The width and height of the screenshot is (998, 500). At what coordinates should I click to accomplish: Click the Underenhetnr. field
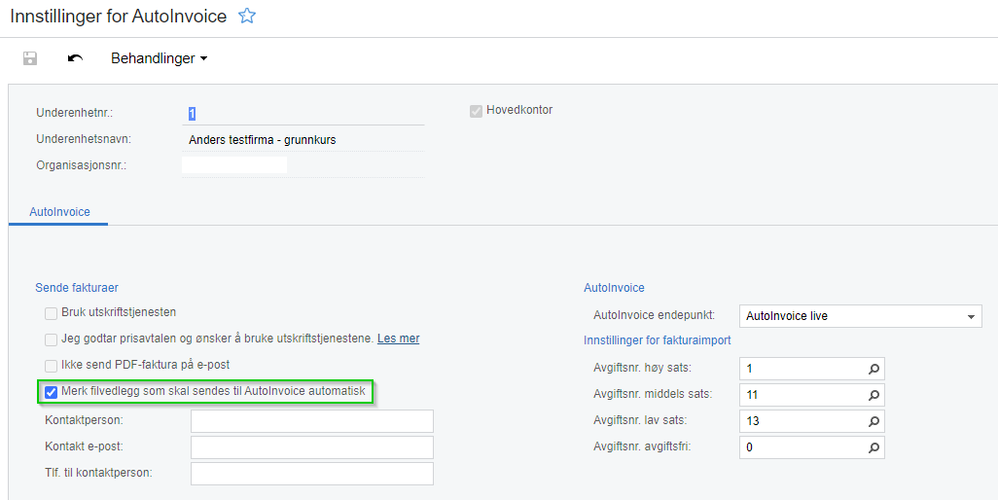coord(303,114)
